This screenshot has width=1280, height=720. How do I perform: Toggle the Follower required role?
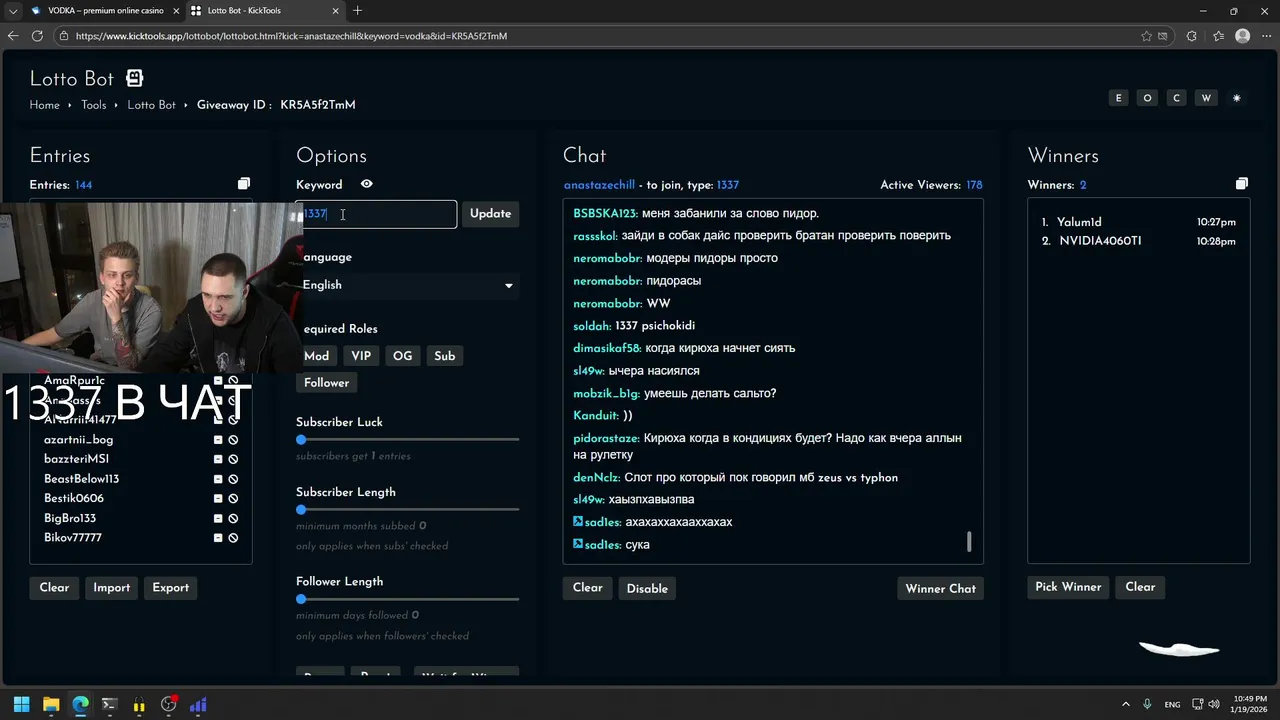pos(327,383)
